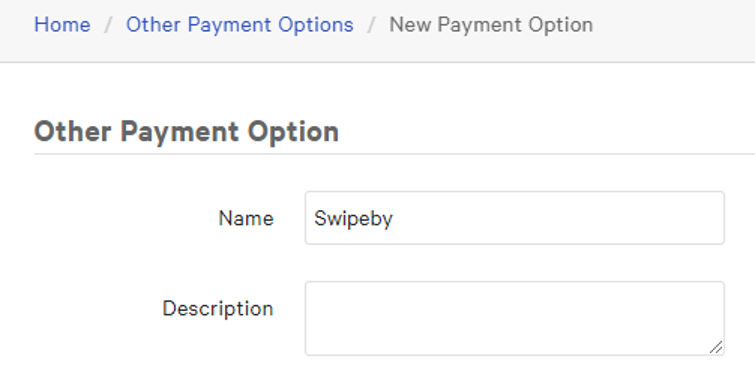Screen dimensions: 756x372
Task: Click the slash separator after Home
Action: [x=108, y=25]
